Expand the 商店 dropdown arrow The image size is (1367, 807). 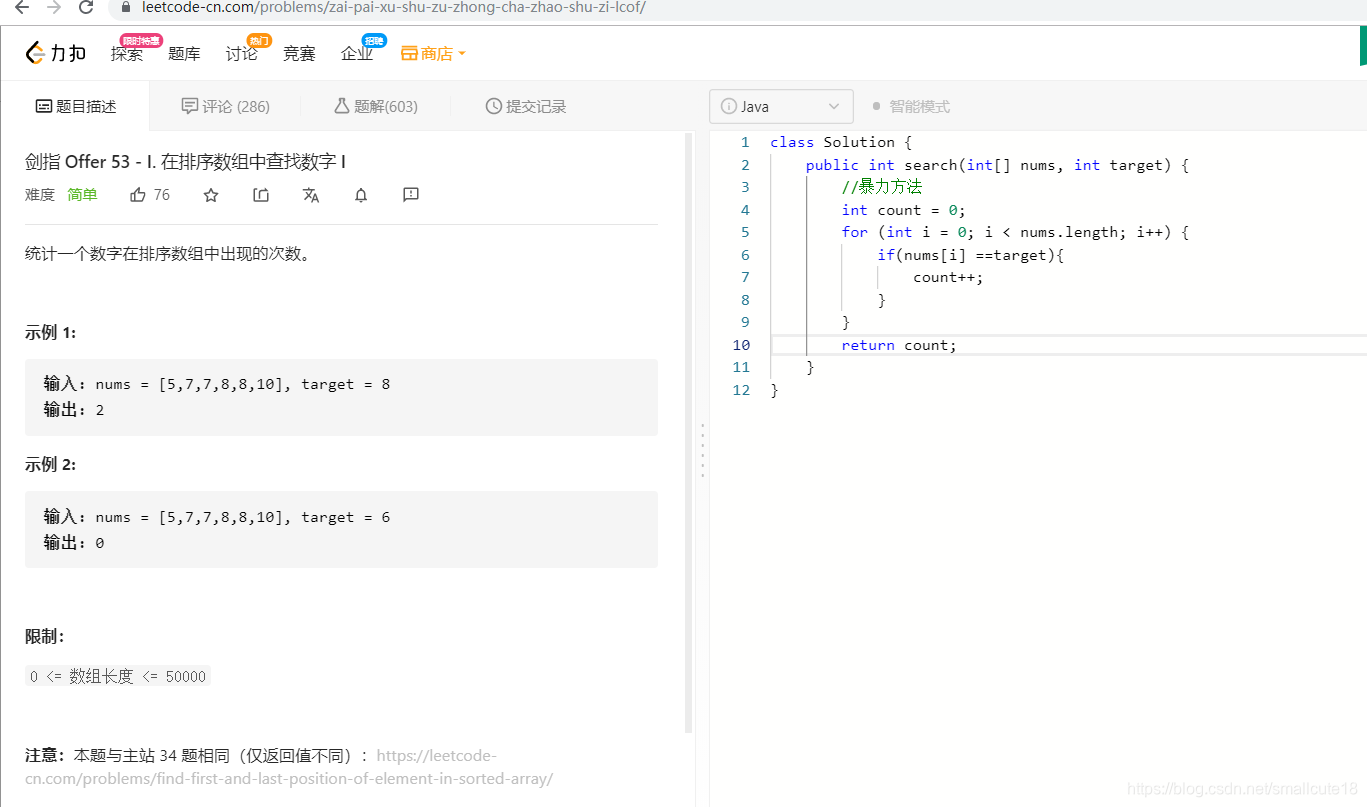(461, 54)
